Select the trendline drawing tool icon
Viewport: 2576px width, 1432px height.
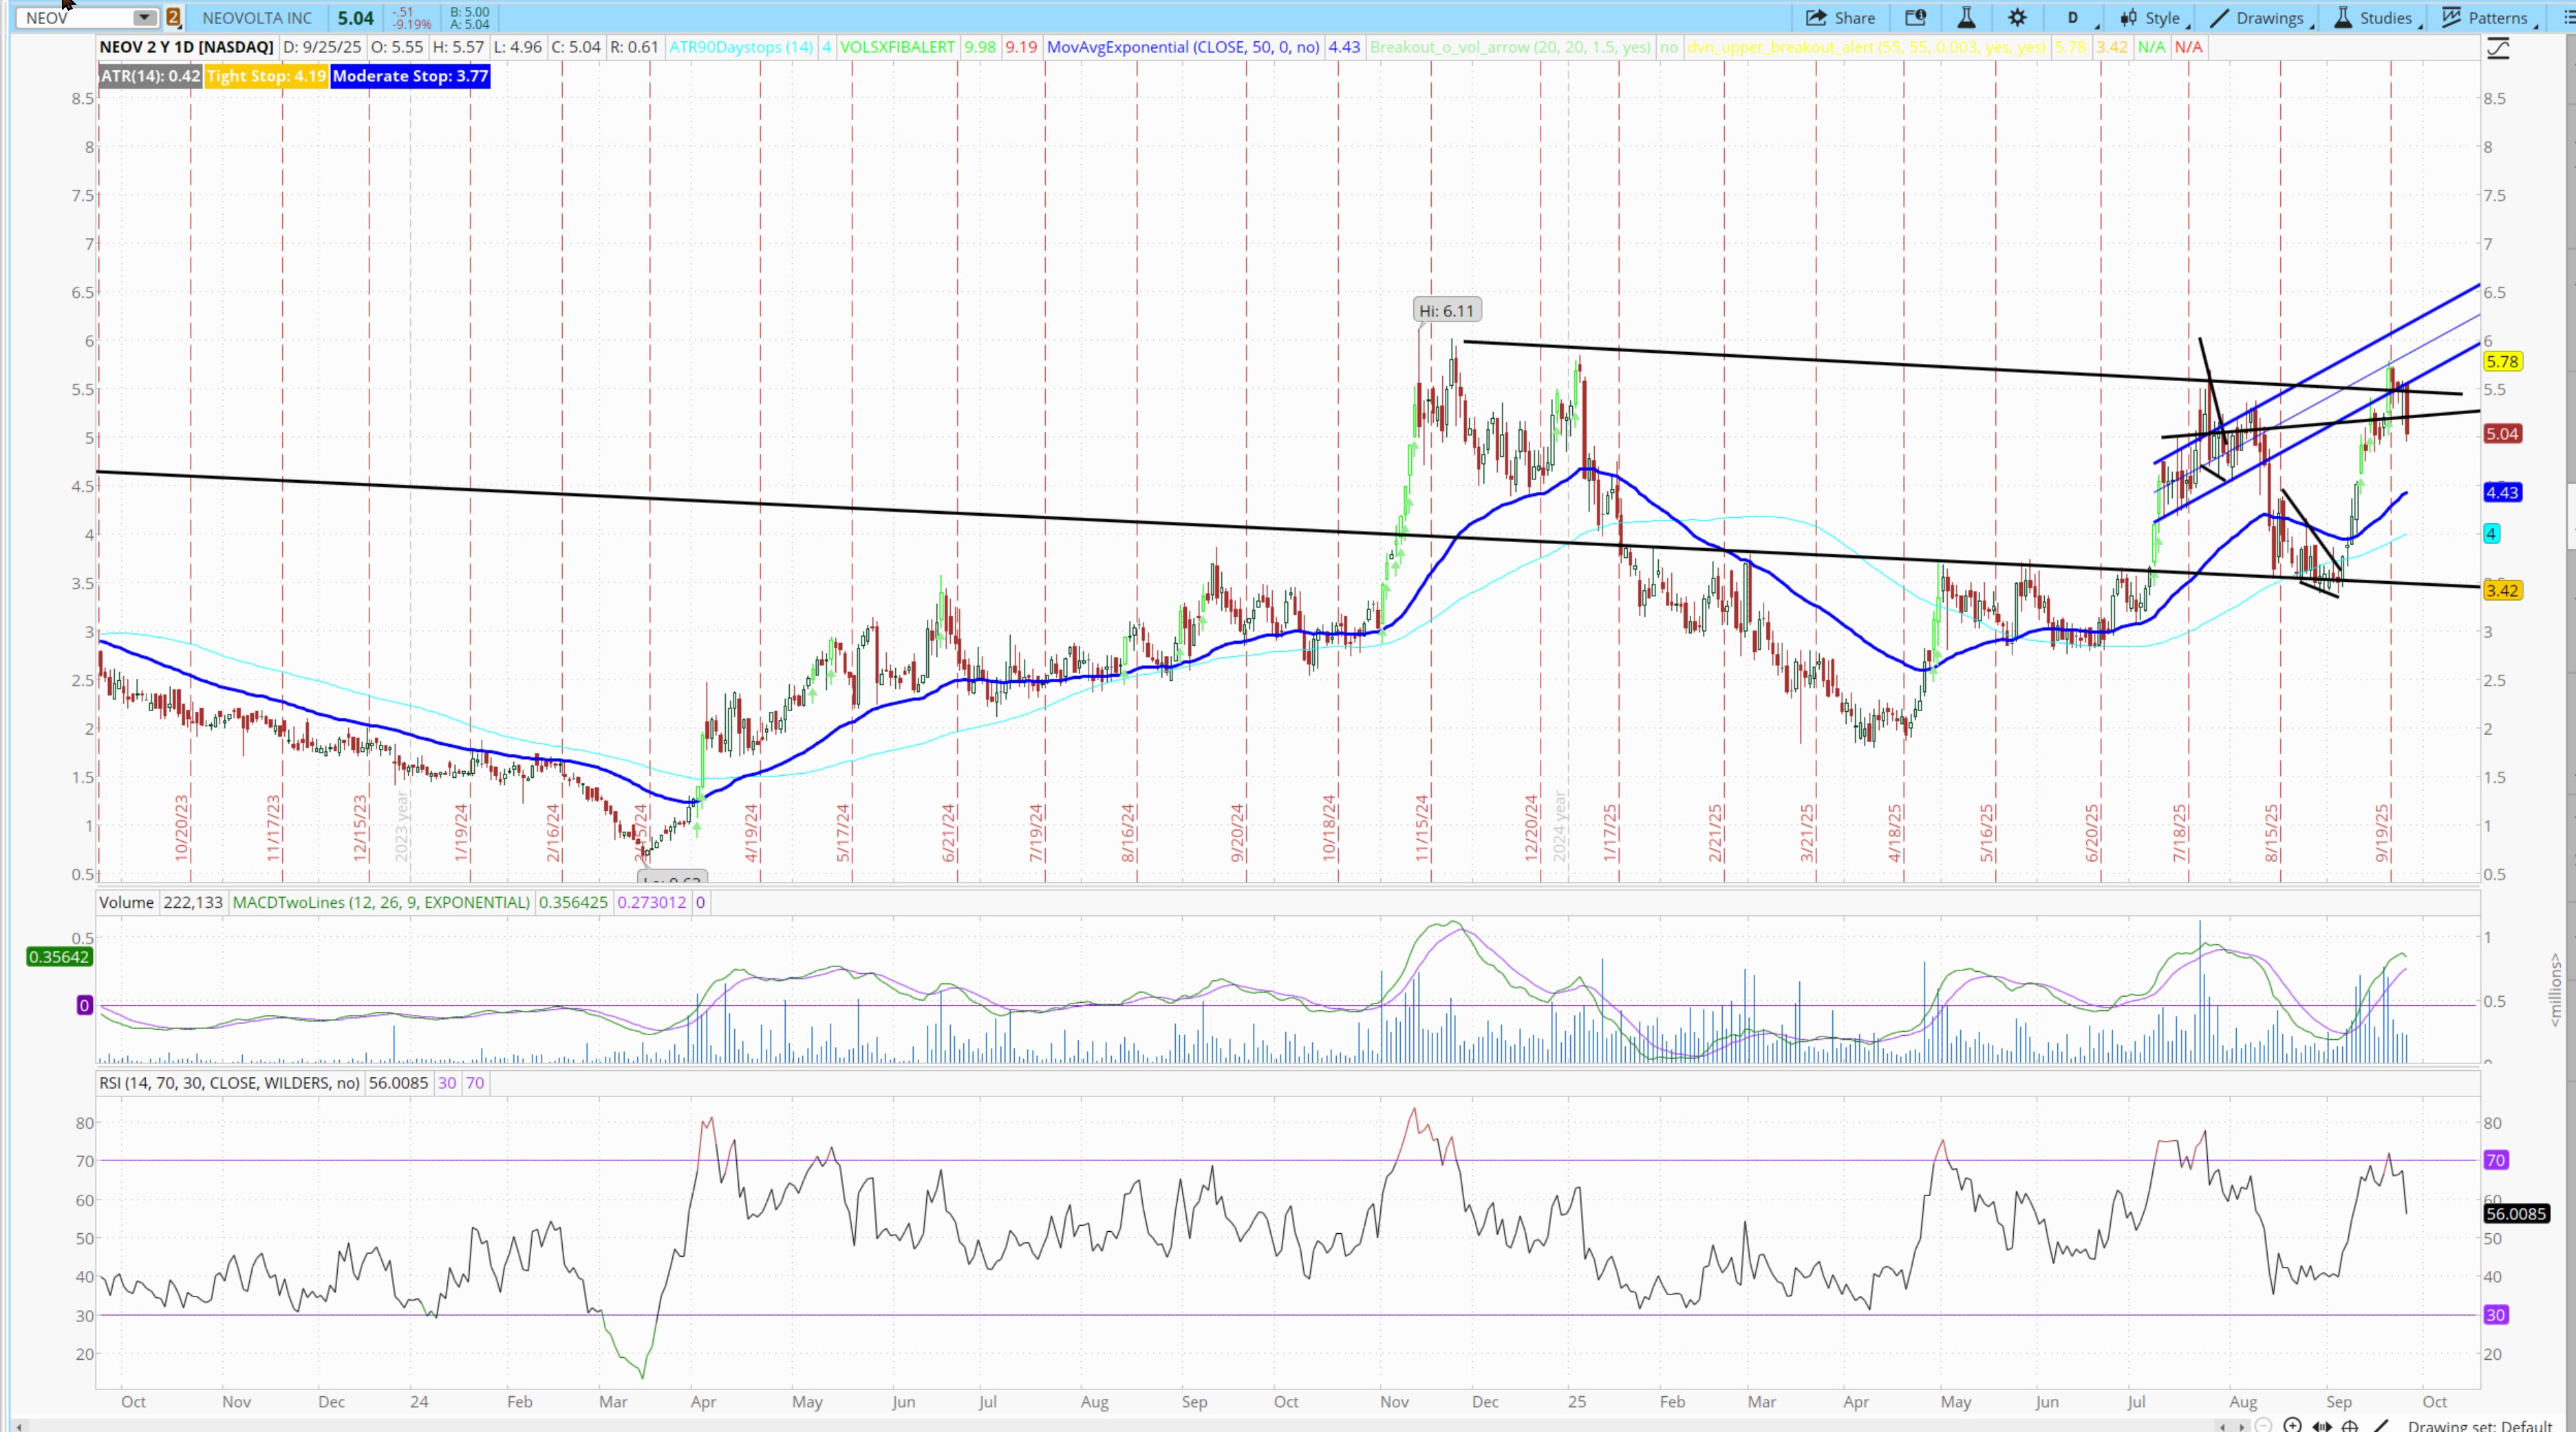(2381, 1426)
